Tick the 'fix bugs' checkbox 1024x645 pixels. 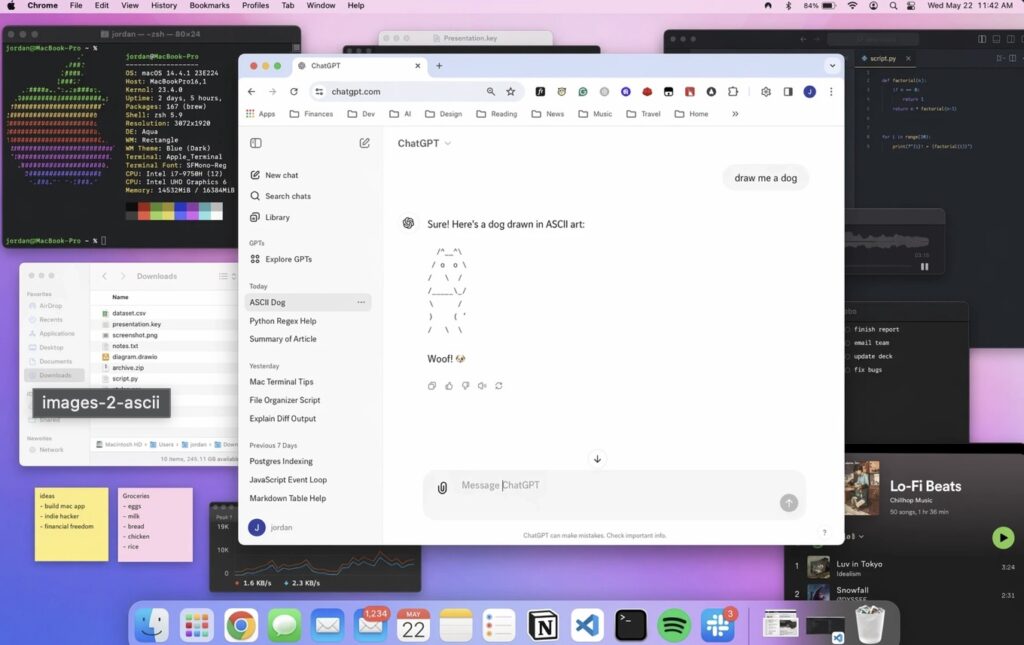click(x=848, y=370)
